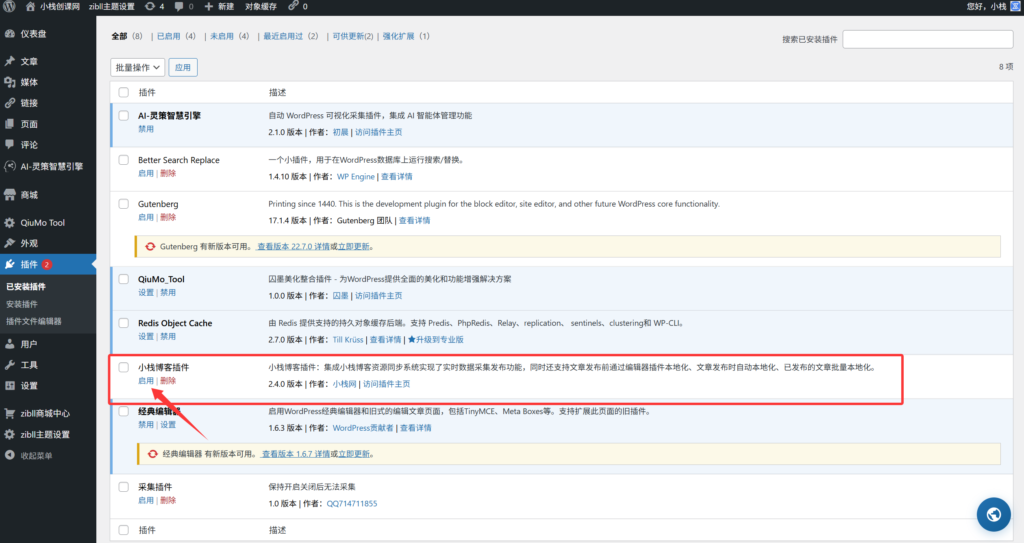Check the Better Search Replace checkbox

(x=123, y=160)
